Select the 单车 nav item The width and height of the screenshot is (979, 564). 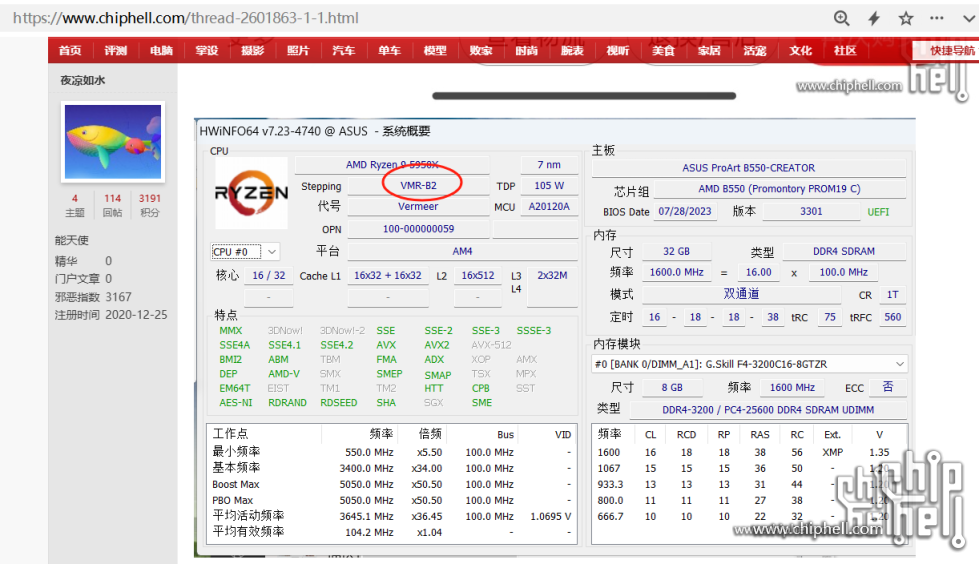(389, 51)
